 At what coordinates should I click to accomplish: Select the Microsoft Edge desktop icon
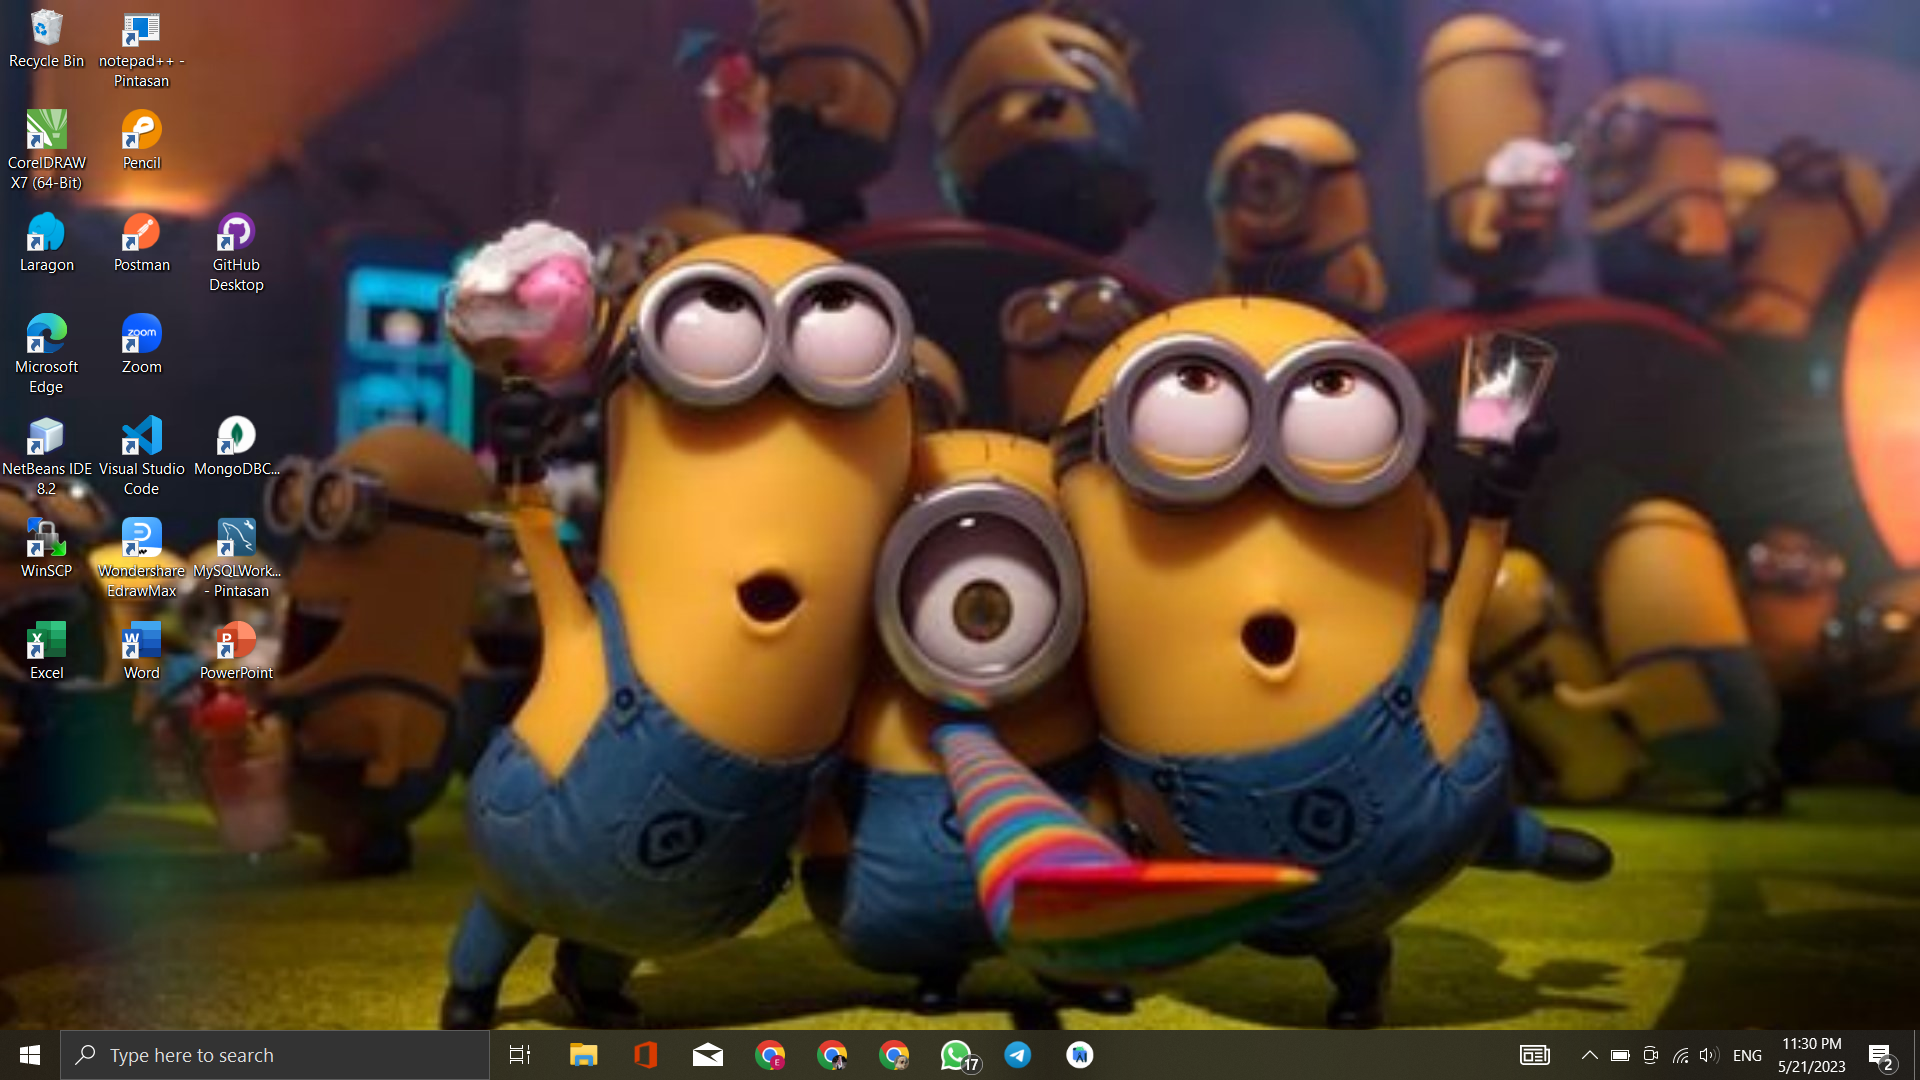tap(46, 354)
